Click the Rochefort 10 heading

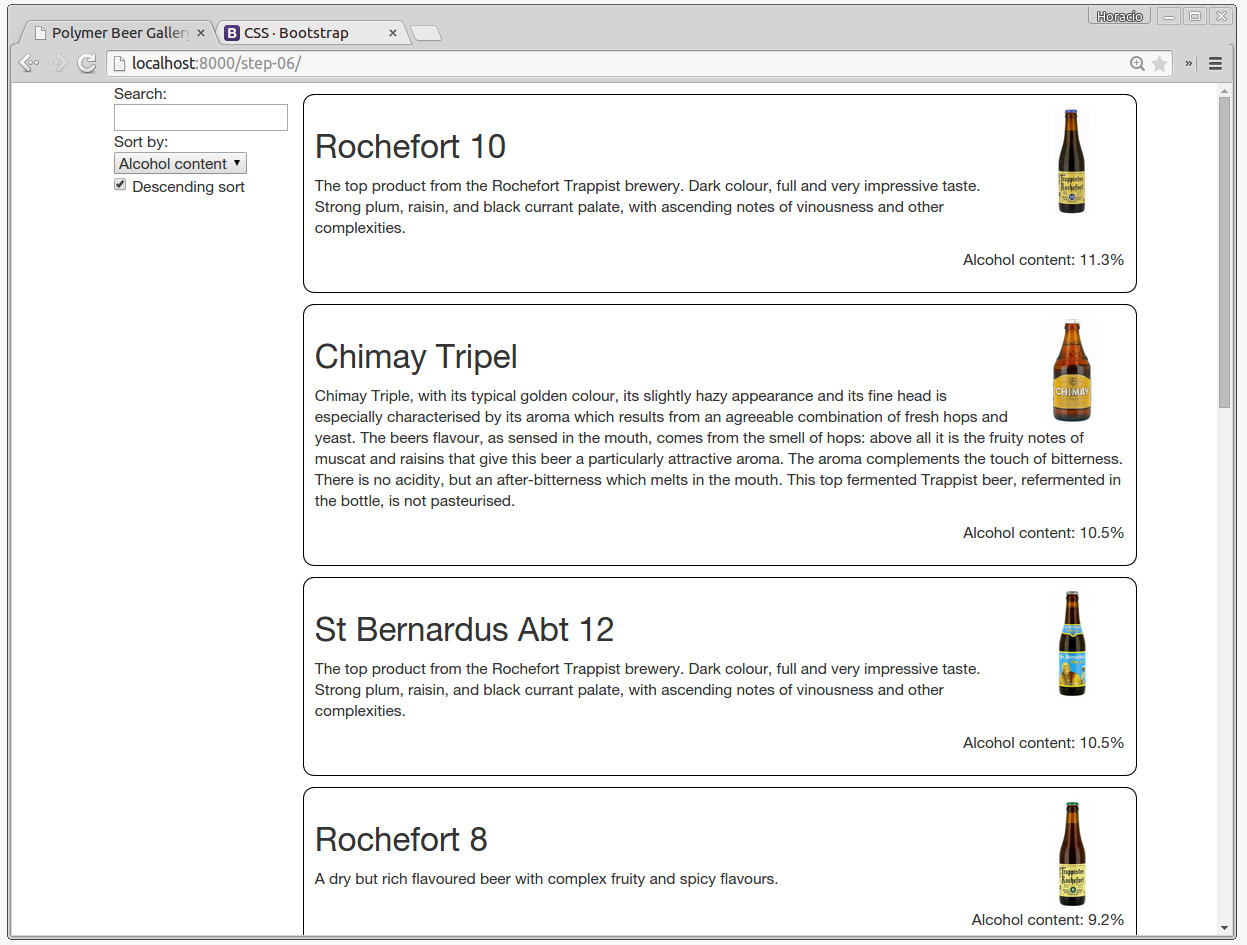pyautogui.click(x=410, y=147)
